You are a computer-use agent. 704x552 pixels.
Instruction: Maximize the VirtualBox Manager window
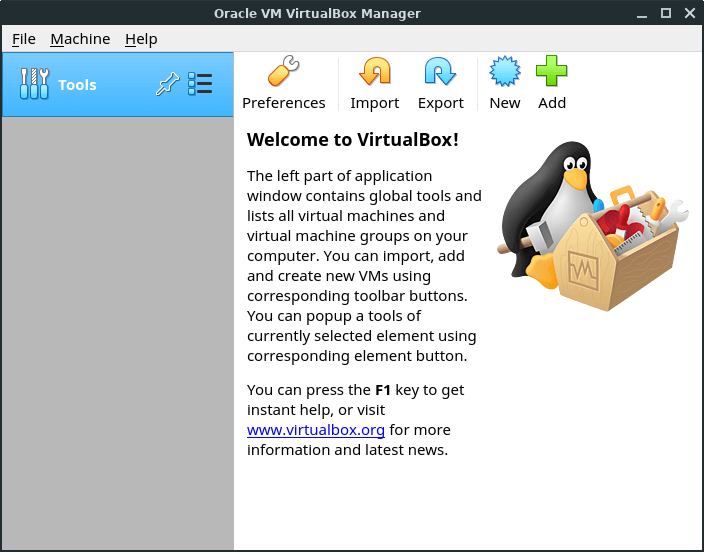[x=665, y=13]
